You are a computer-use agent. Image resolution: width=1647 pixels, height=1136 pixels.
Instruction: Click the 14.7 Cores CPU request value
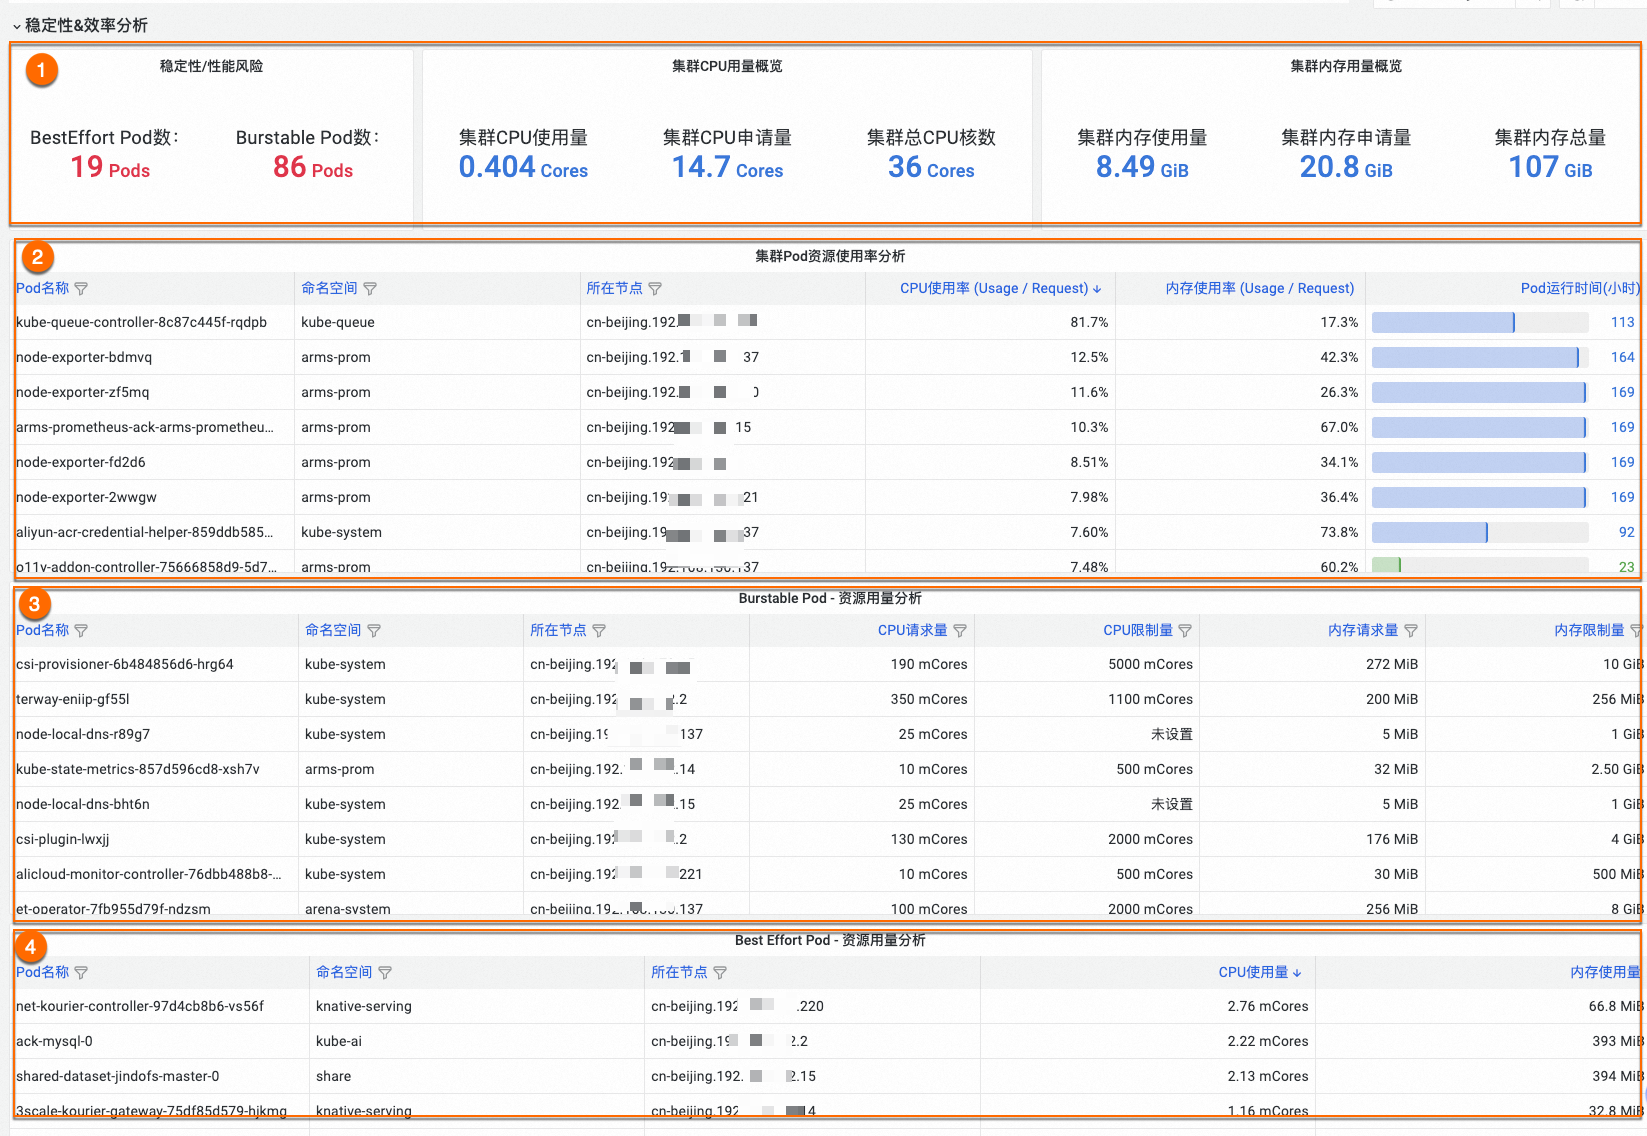click(x=727, y=167)
